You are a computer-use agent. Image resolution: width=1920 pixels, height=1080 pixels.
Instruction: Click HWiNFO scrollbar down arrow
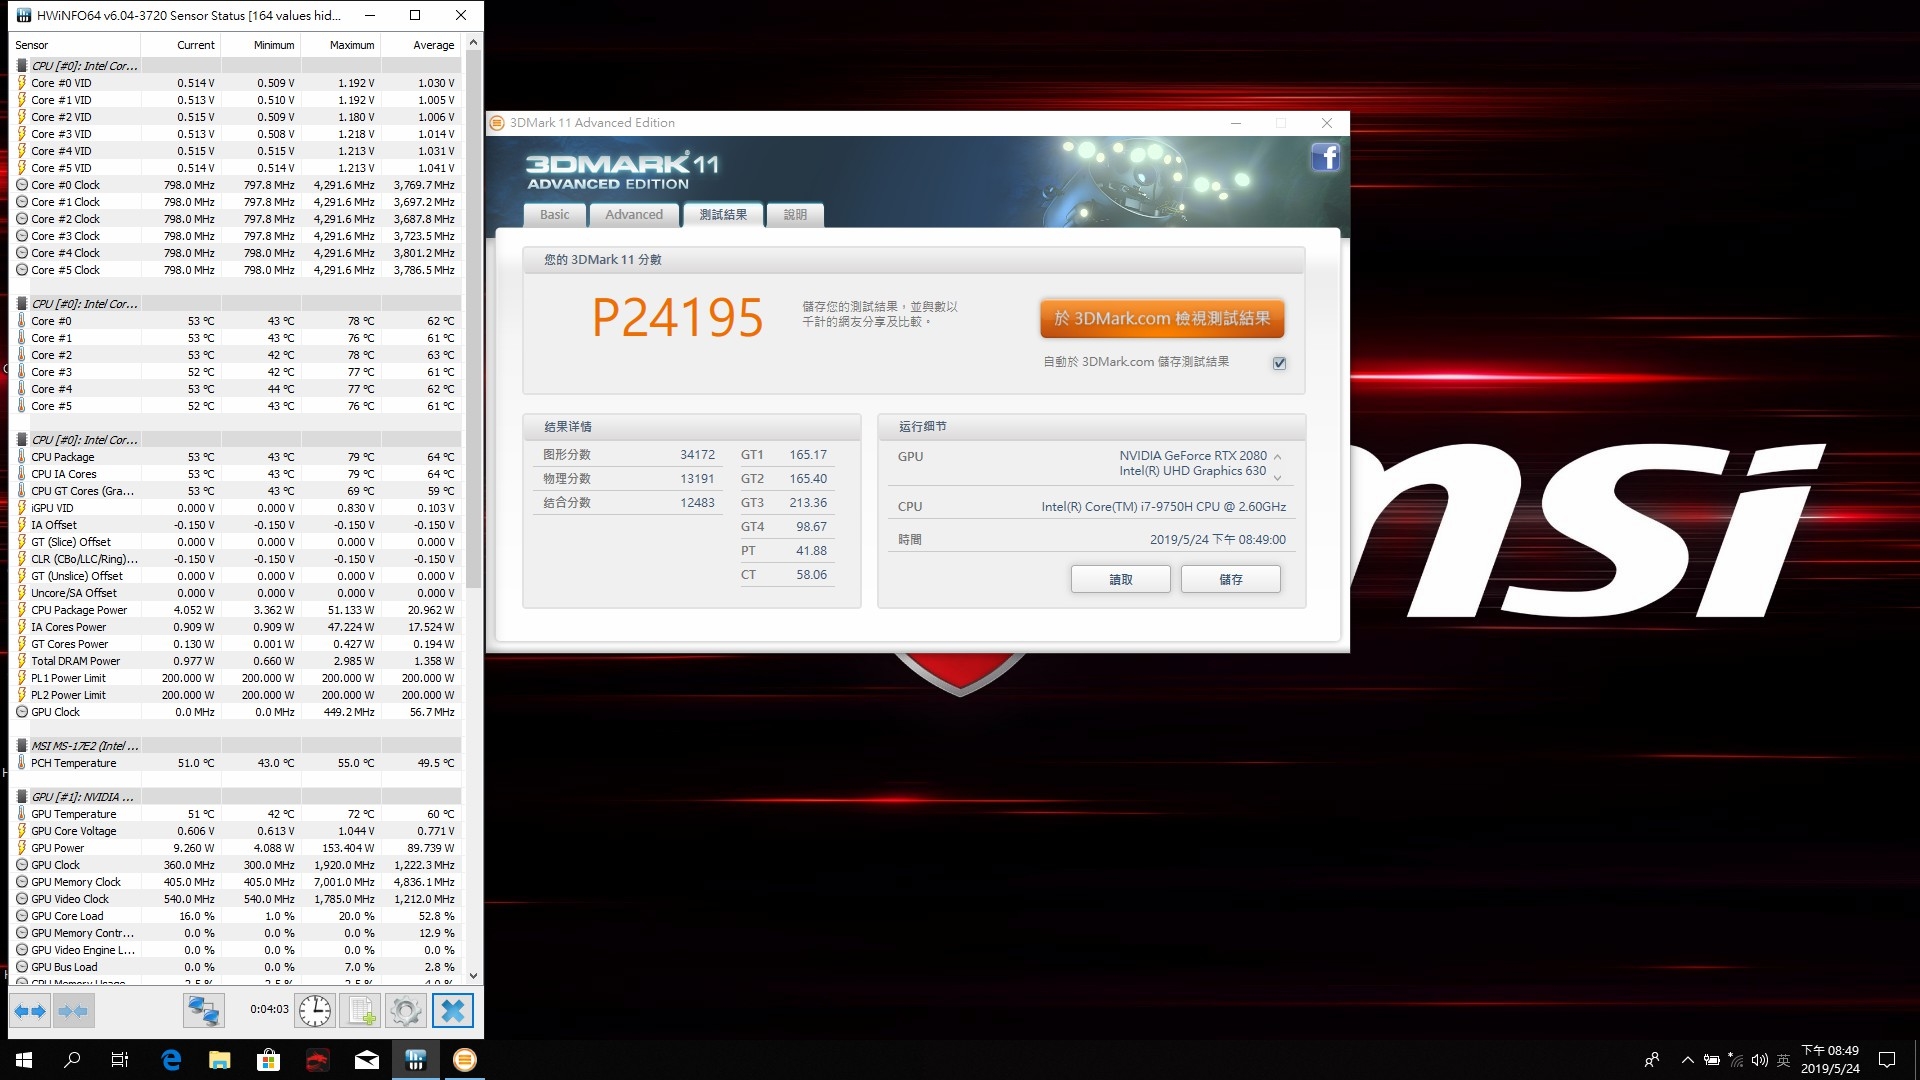point(473,976)
